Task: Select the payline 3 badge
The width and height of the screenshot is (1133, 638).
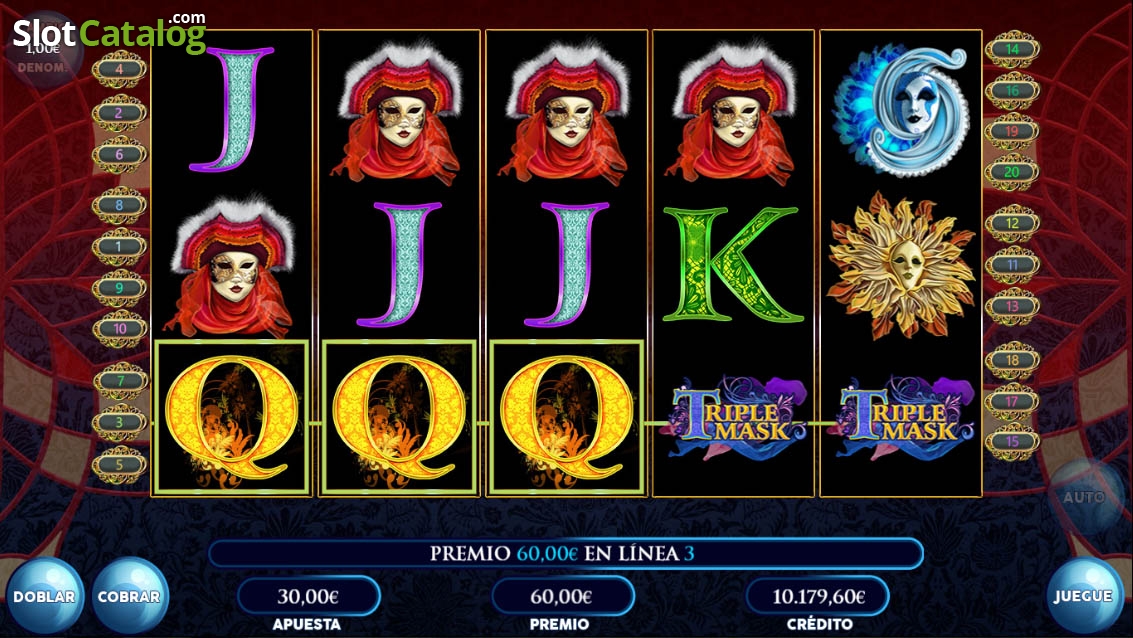Action: point(119,422)
